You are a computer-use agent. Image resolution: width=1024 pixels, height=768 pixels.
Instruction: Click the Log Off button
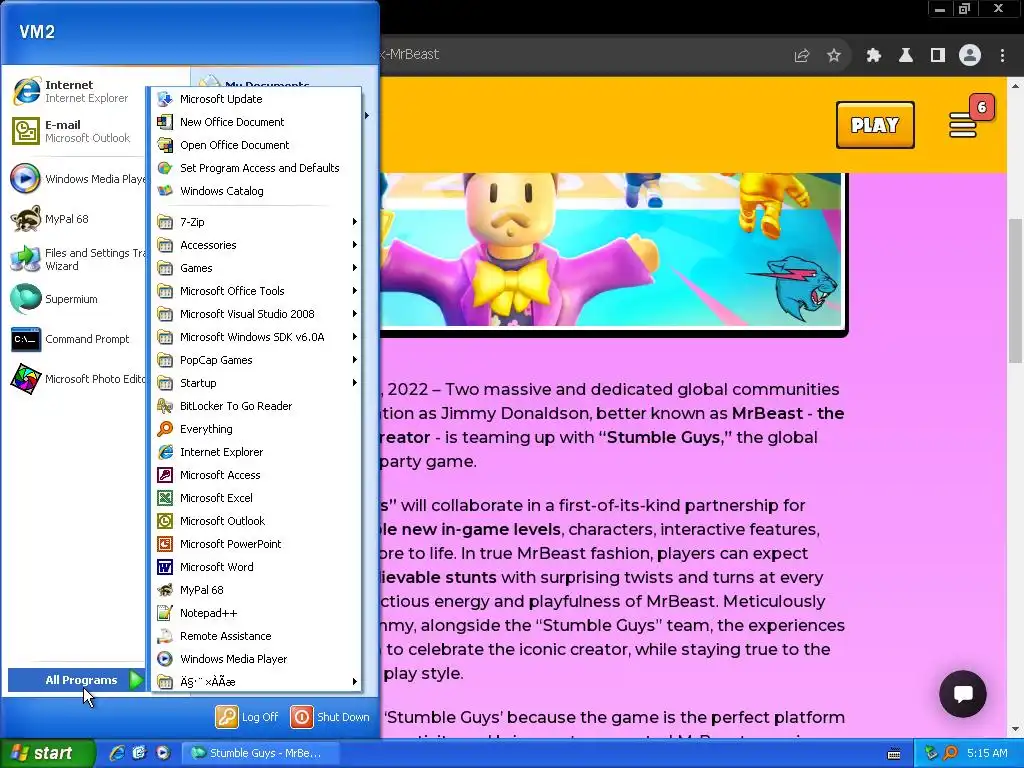tap(247, 717)
